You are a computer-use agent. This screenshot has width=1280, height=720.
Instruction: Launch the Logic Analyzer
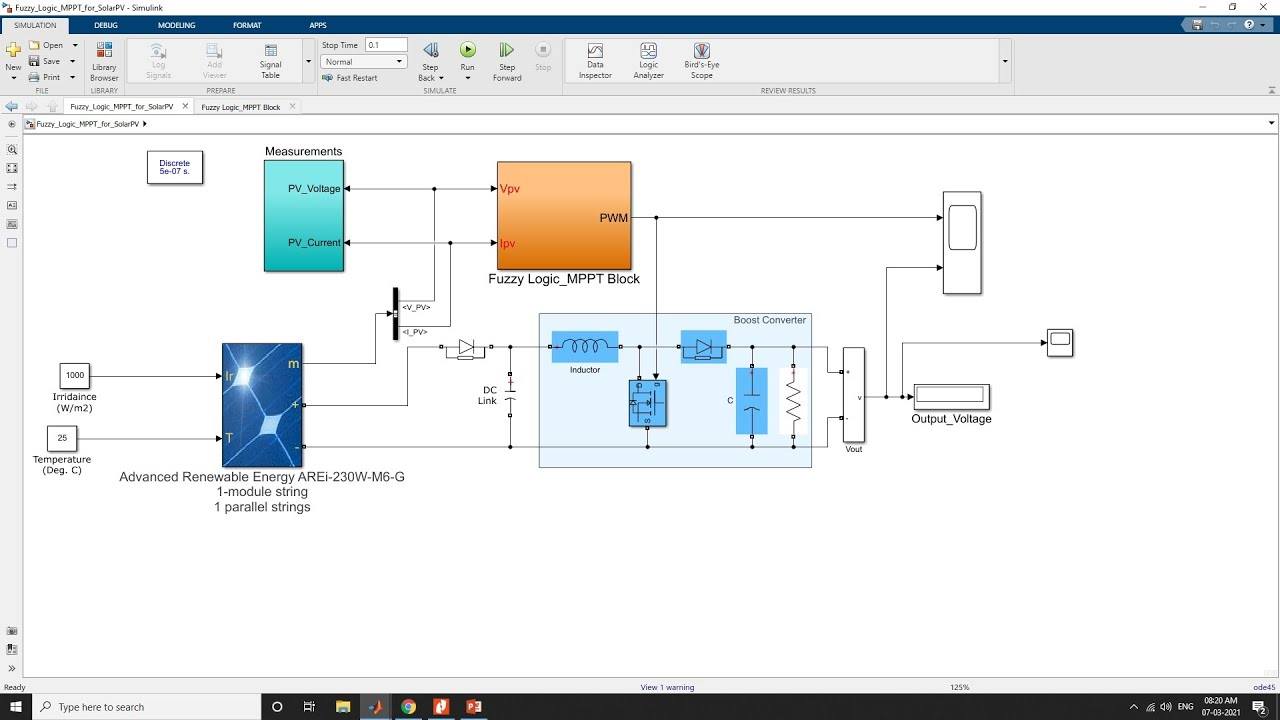(x=648, y=61)
